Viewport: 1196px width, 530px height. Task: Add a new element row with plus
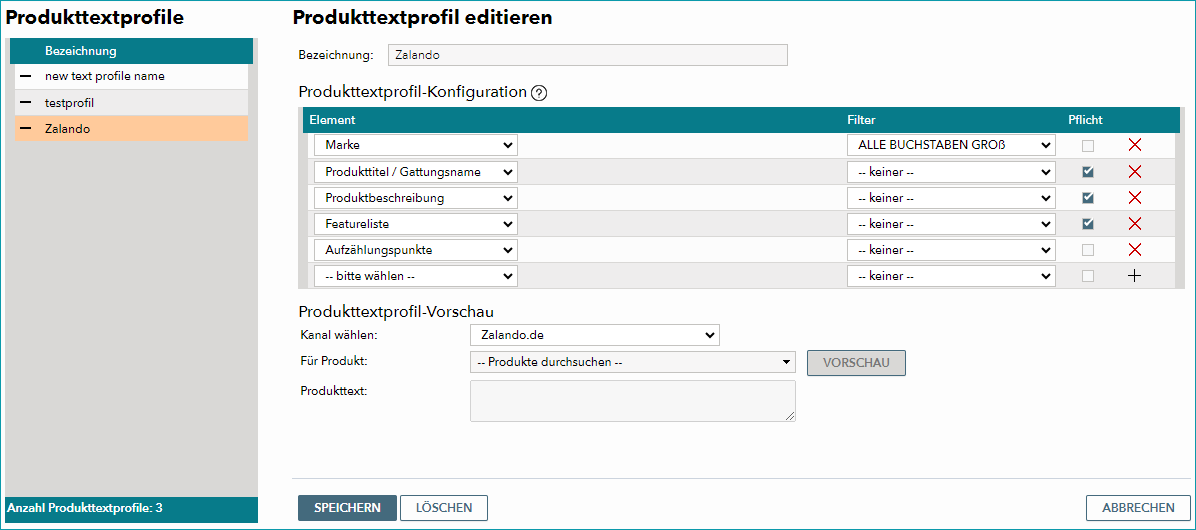pos(1134,276)
